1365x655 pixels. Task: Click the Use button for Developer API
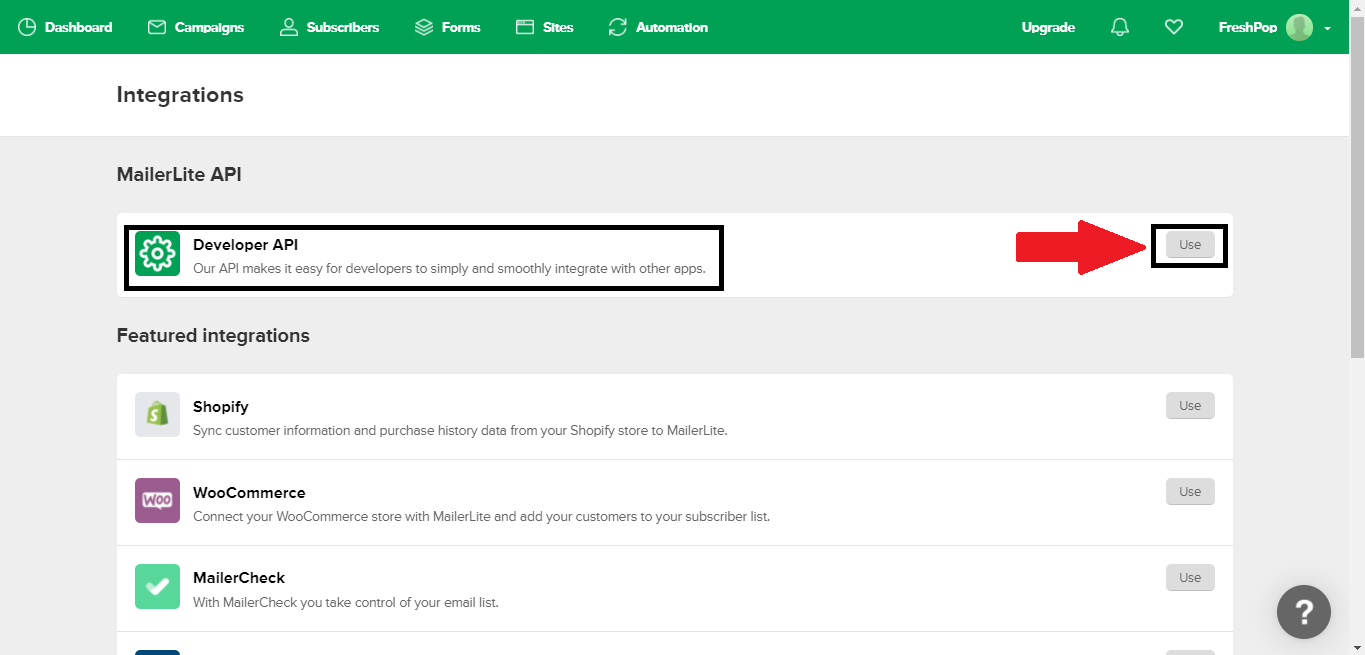(1190, 245)
